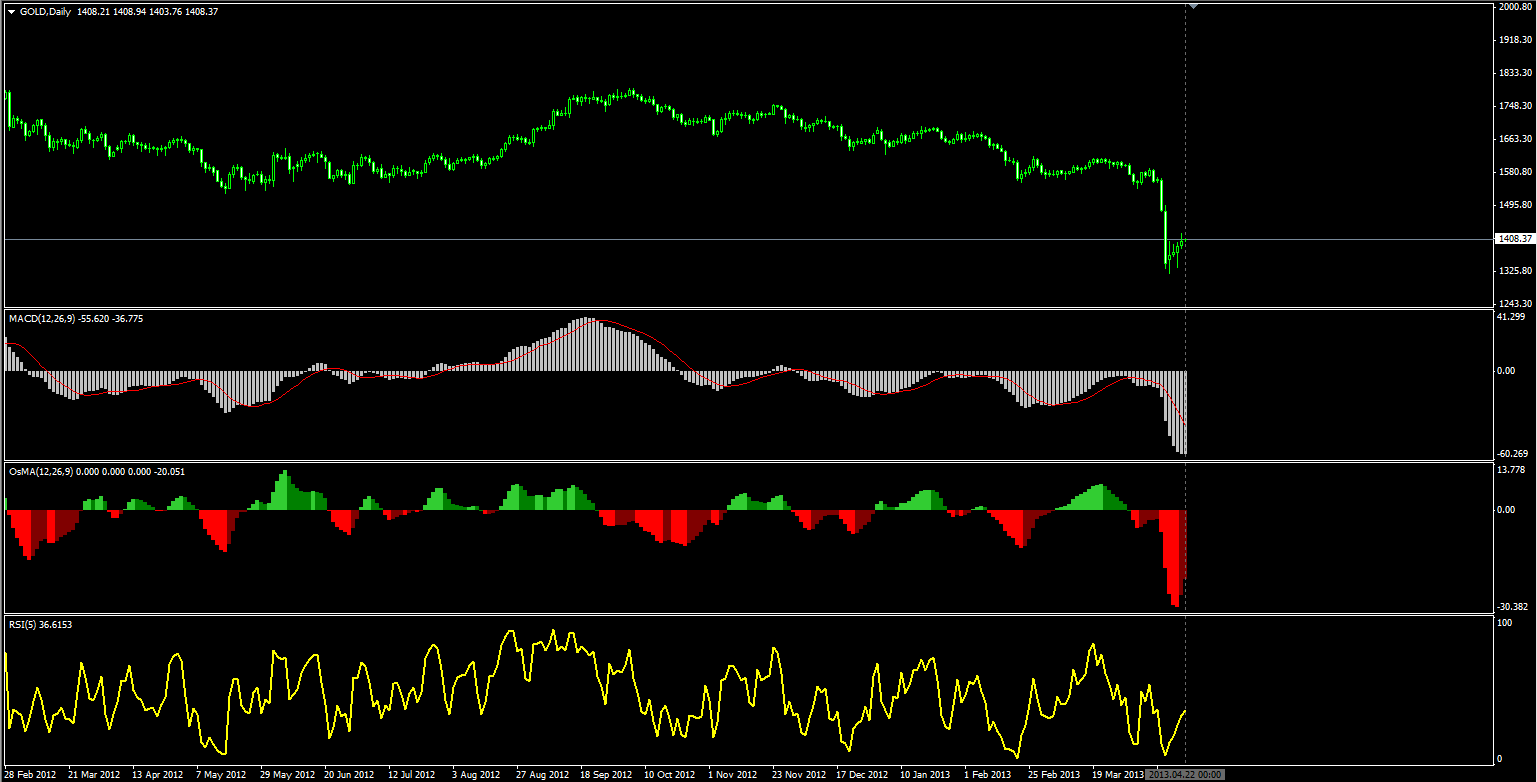Click the 10 Oct 2012 date label
1537x782 pixels.
[x=669, y=774]
